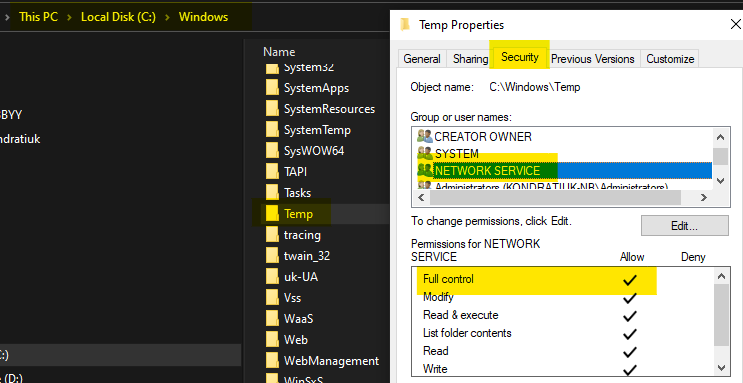Image resolution: width=743 pixels, height=383 pixels.
Task: Click the Tasks folder icon
Action: pos(272,192)
